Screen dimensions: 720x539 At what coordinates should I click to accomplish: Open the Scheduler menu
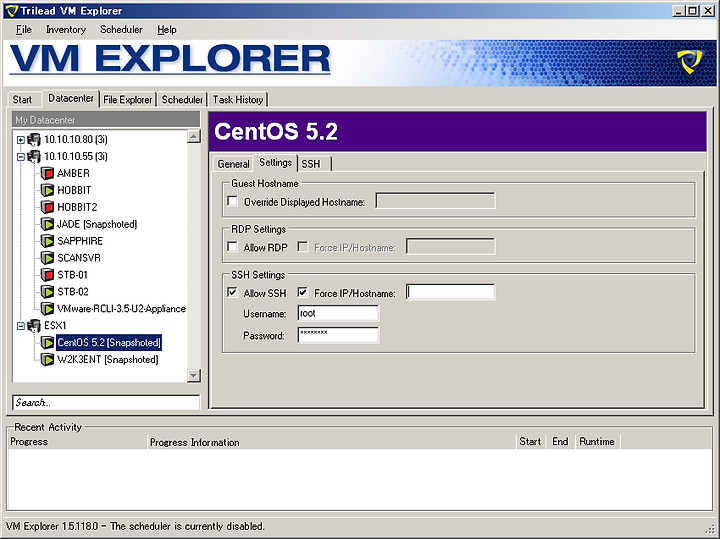(x=121, y=30)
